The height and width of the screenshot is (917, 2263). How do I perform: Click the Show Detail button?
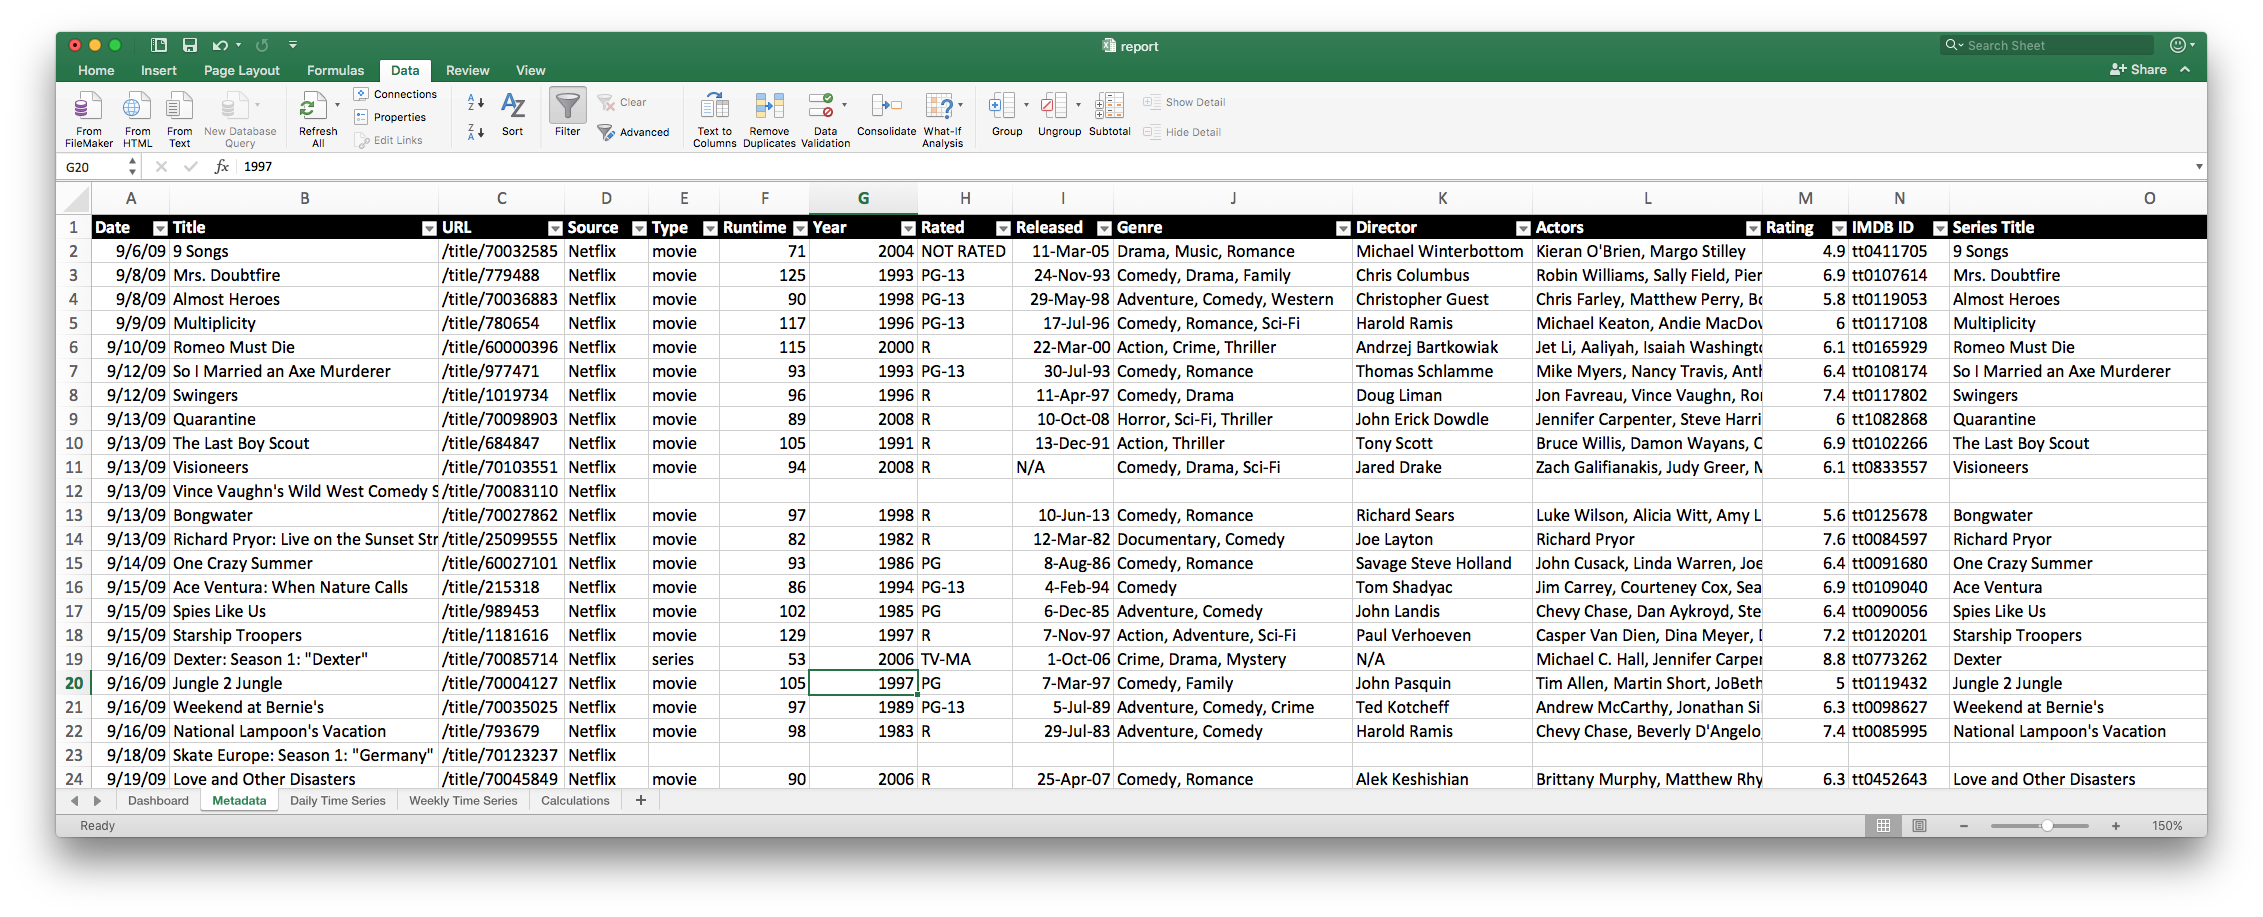pos(1184,102)
